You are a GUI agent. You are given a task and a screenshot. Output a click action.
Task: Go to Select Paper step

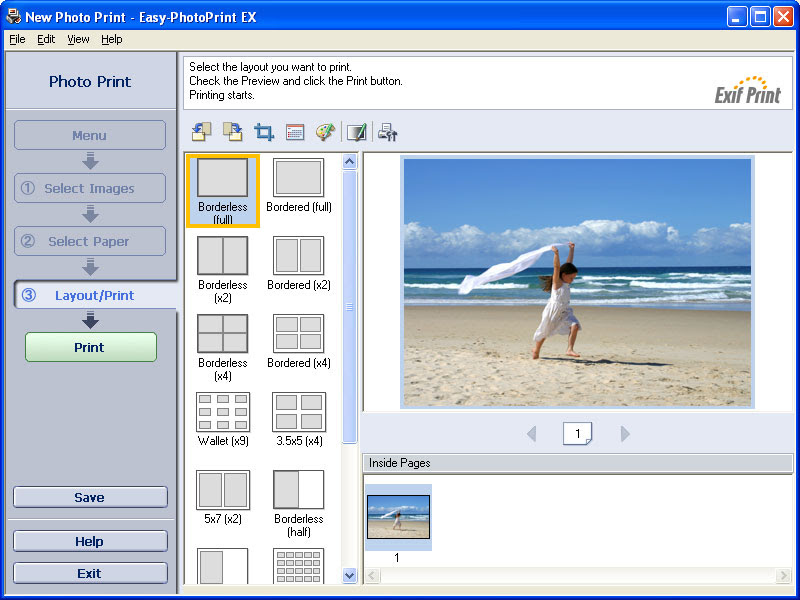click(x=90, y=241)
